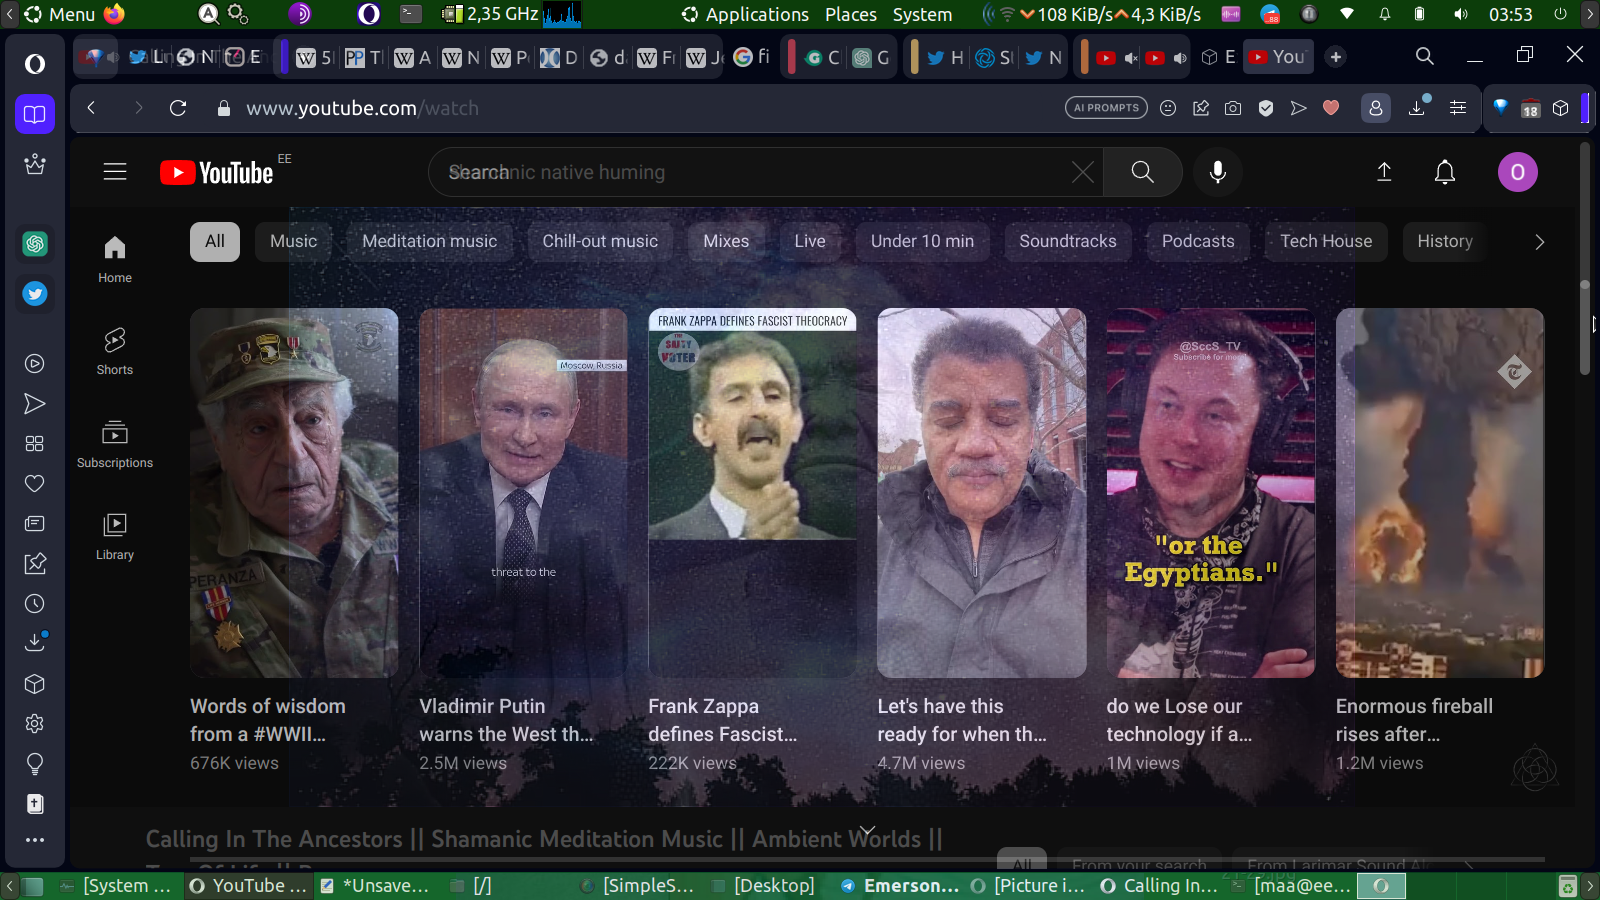Take a snapshot with the camera icon

pyautogui.click(x=1233, y=108)
